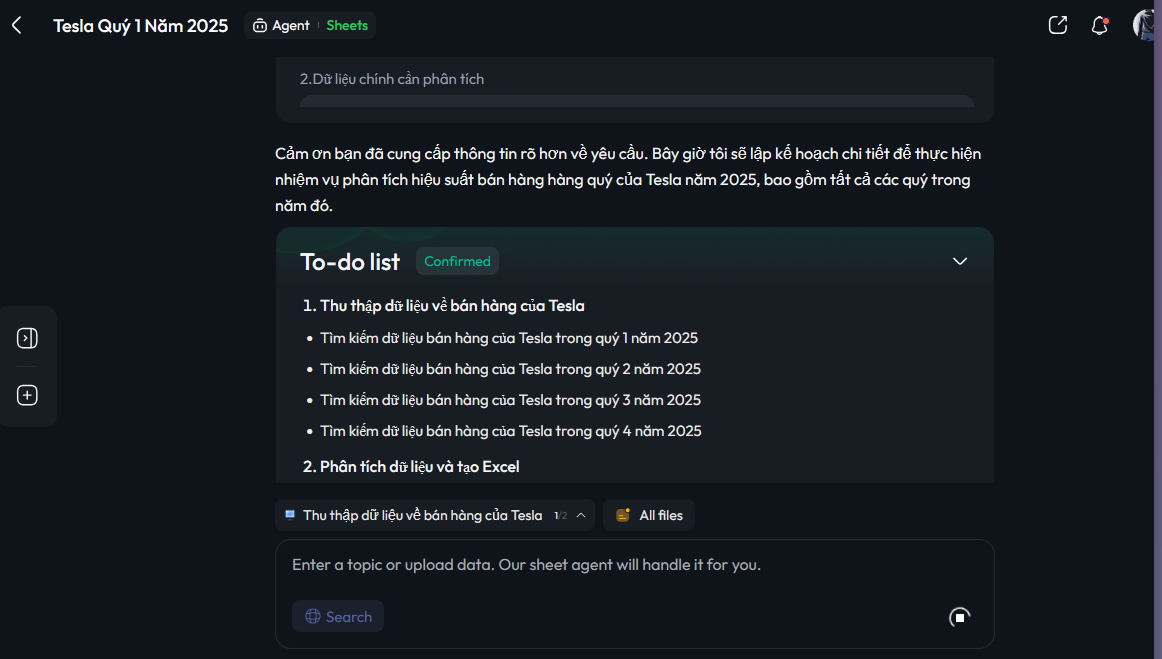This screenshot has height=659, width=1162.
Task: Click the user profile avatar
Action: [1146, 25]
